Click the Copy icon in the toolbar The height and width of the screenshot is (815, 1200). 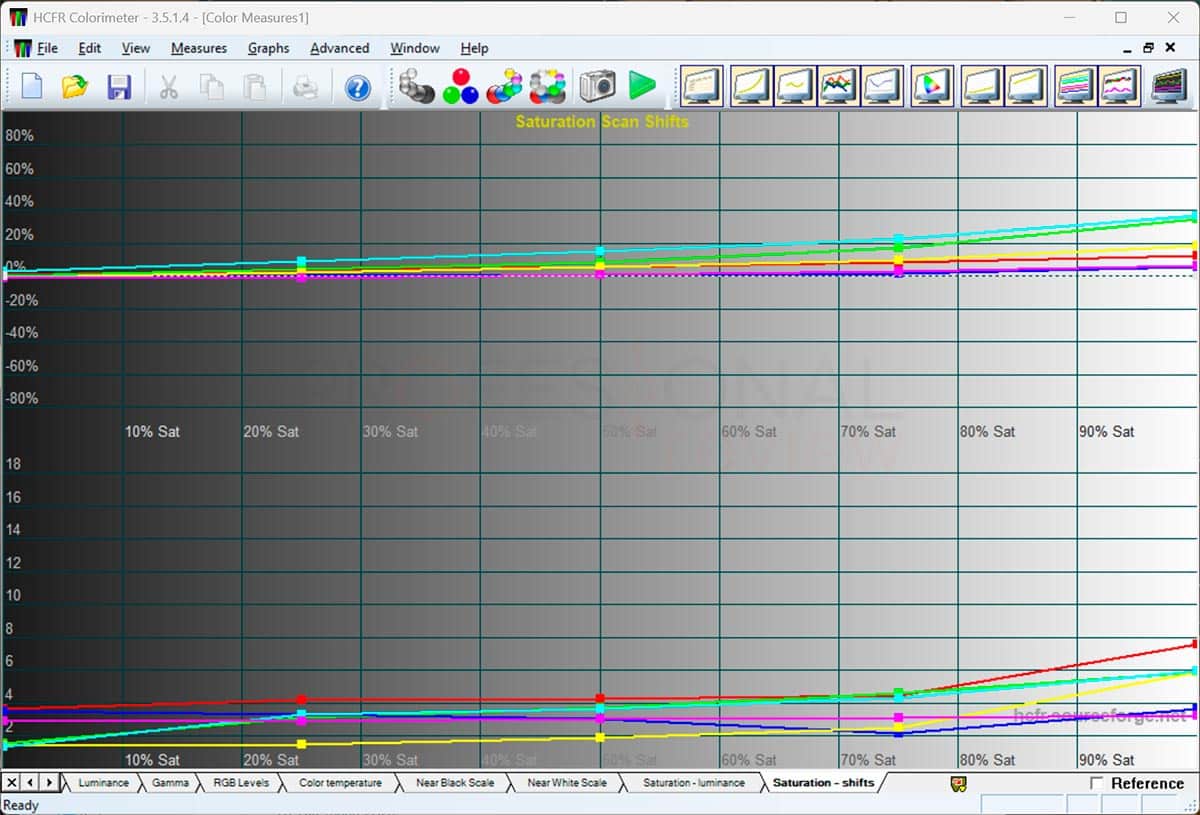[x=212, y=87]
